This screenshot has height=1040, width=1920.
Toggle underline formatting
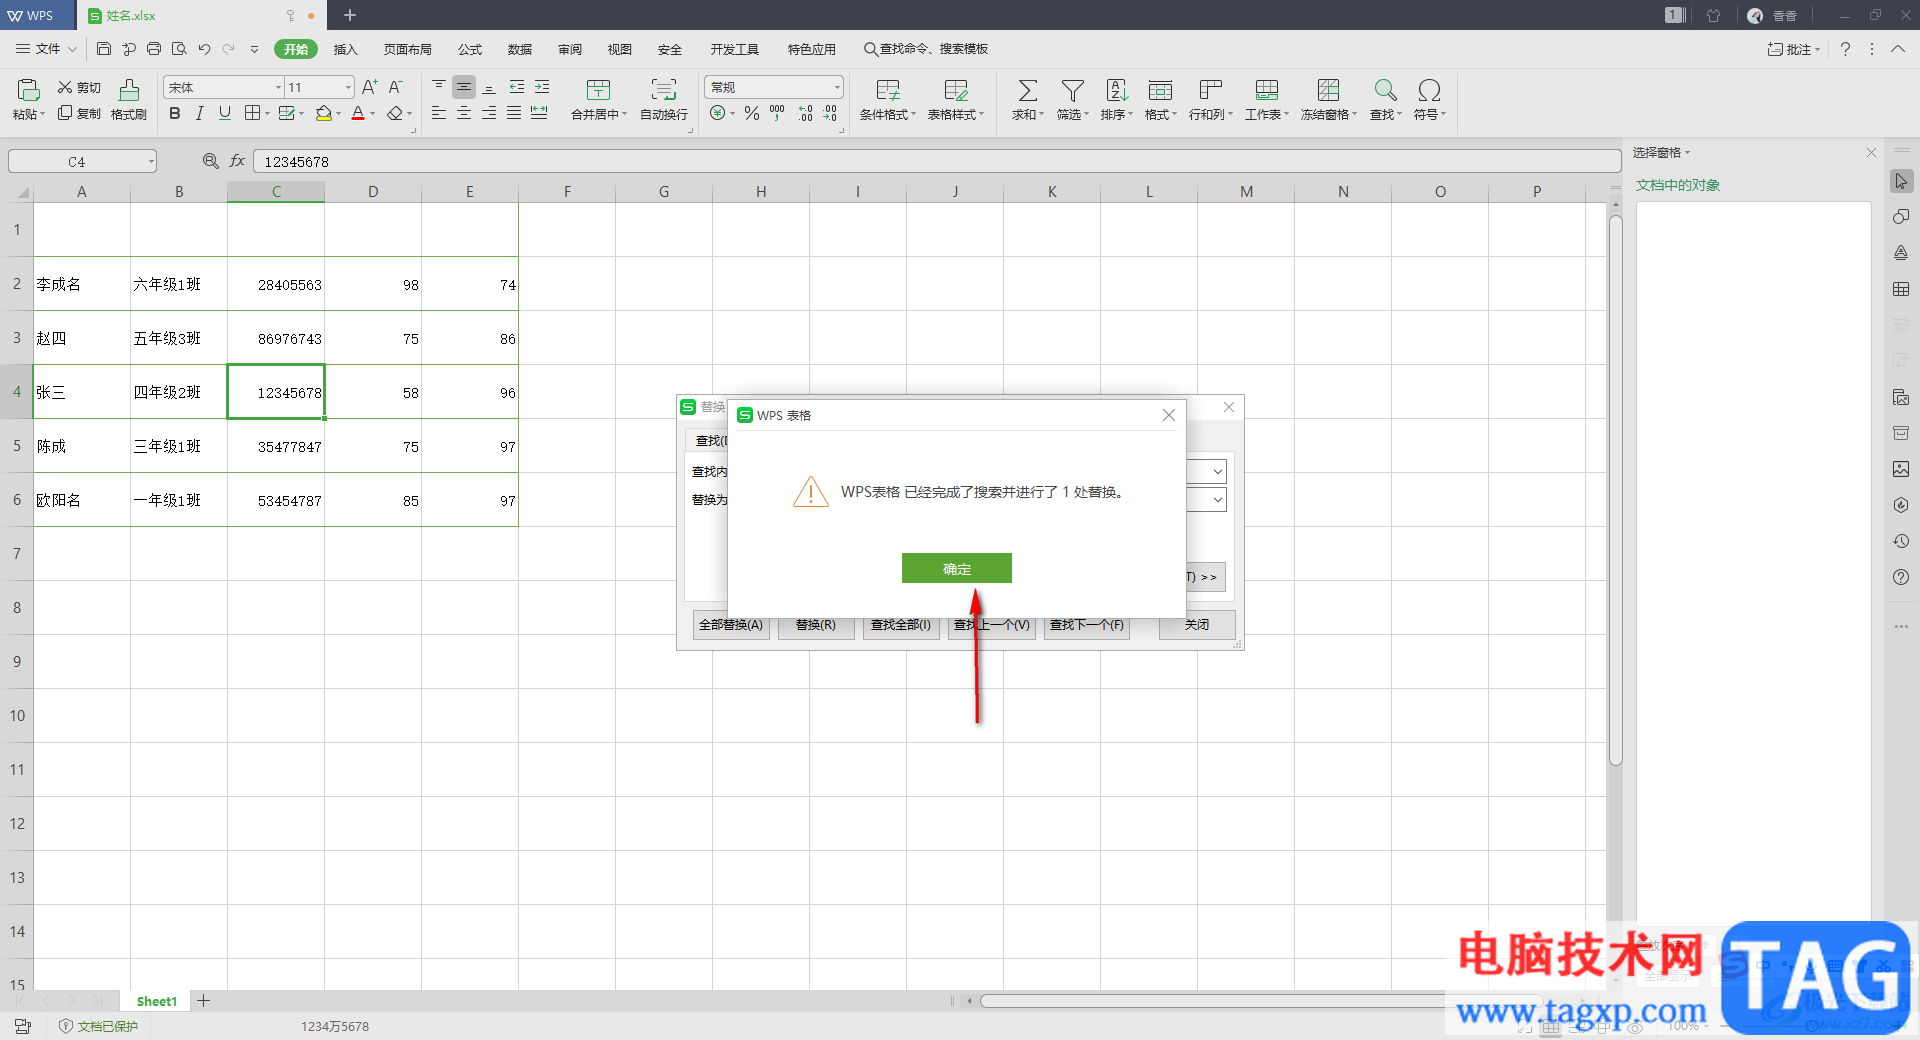coord(225,114)
